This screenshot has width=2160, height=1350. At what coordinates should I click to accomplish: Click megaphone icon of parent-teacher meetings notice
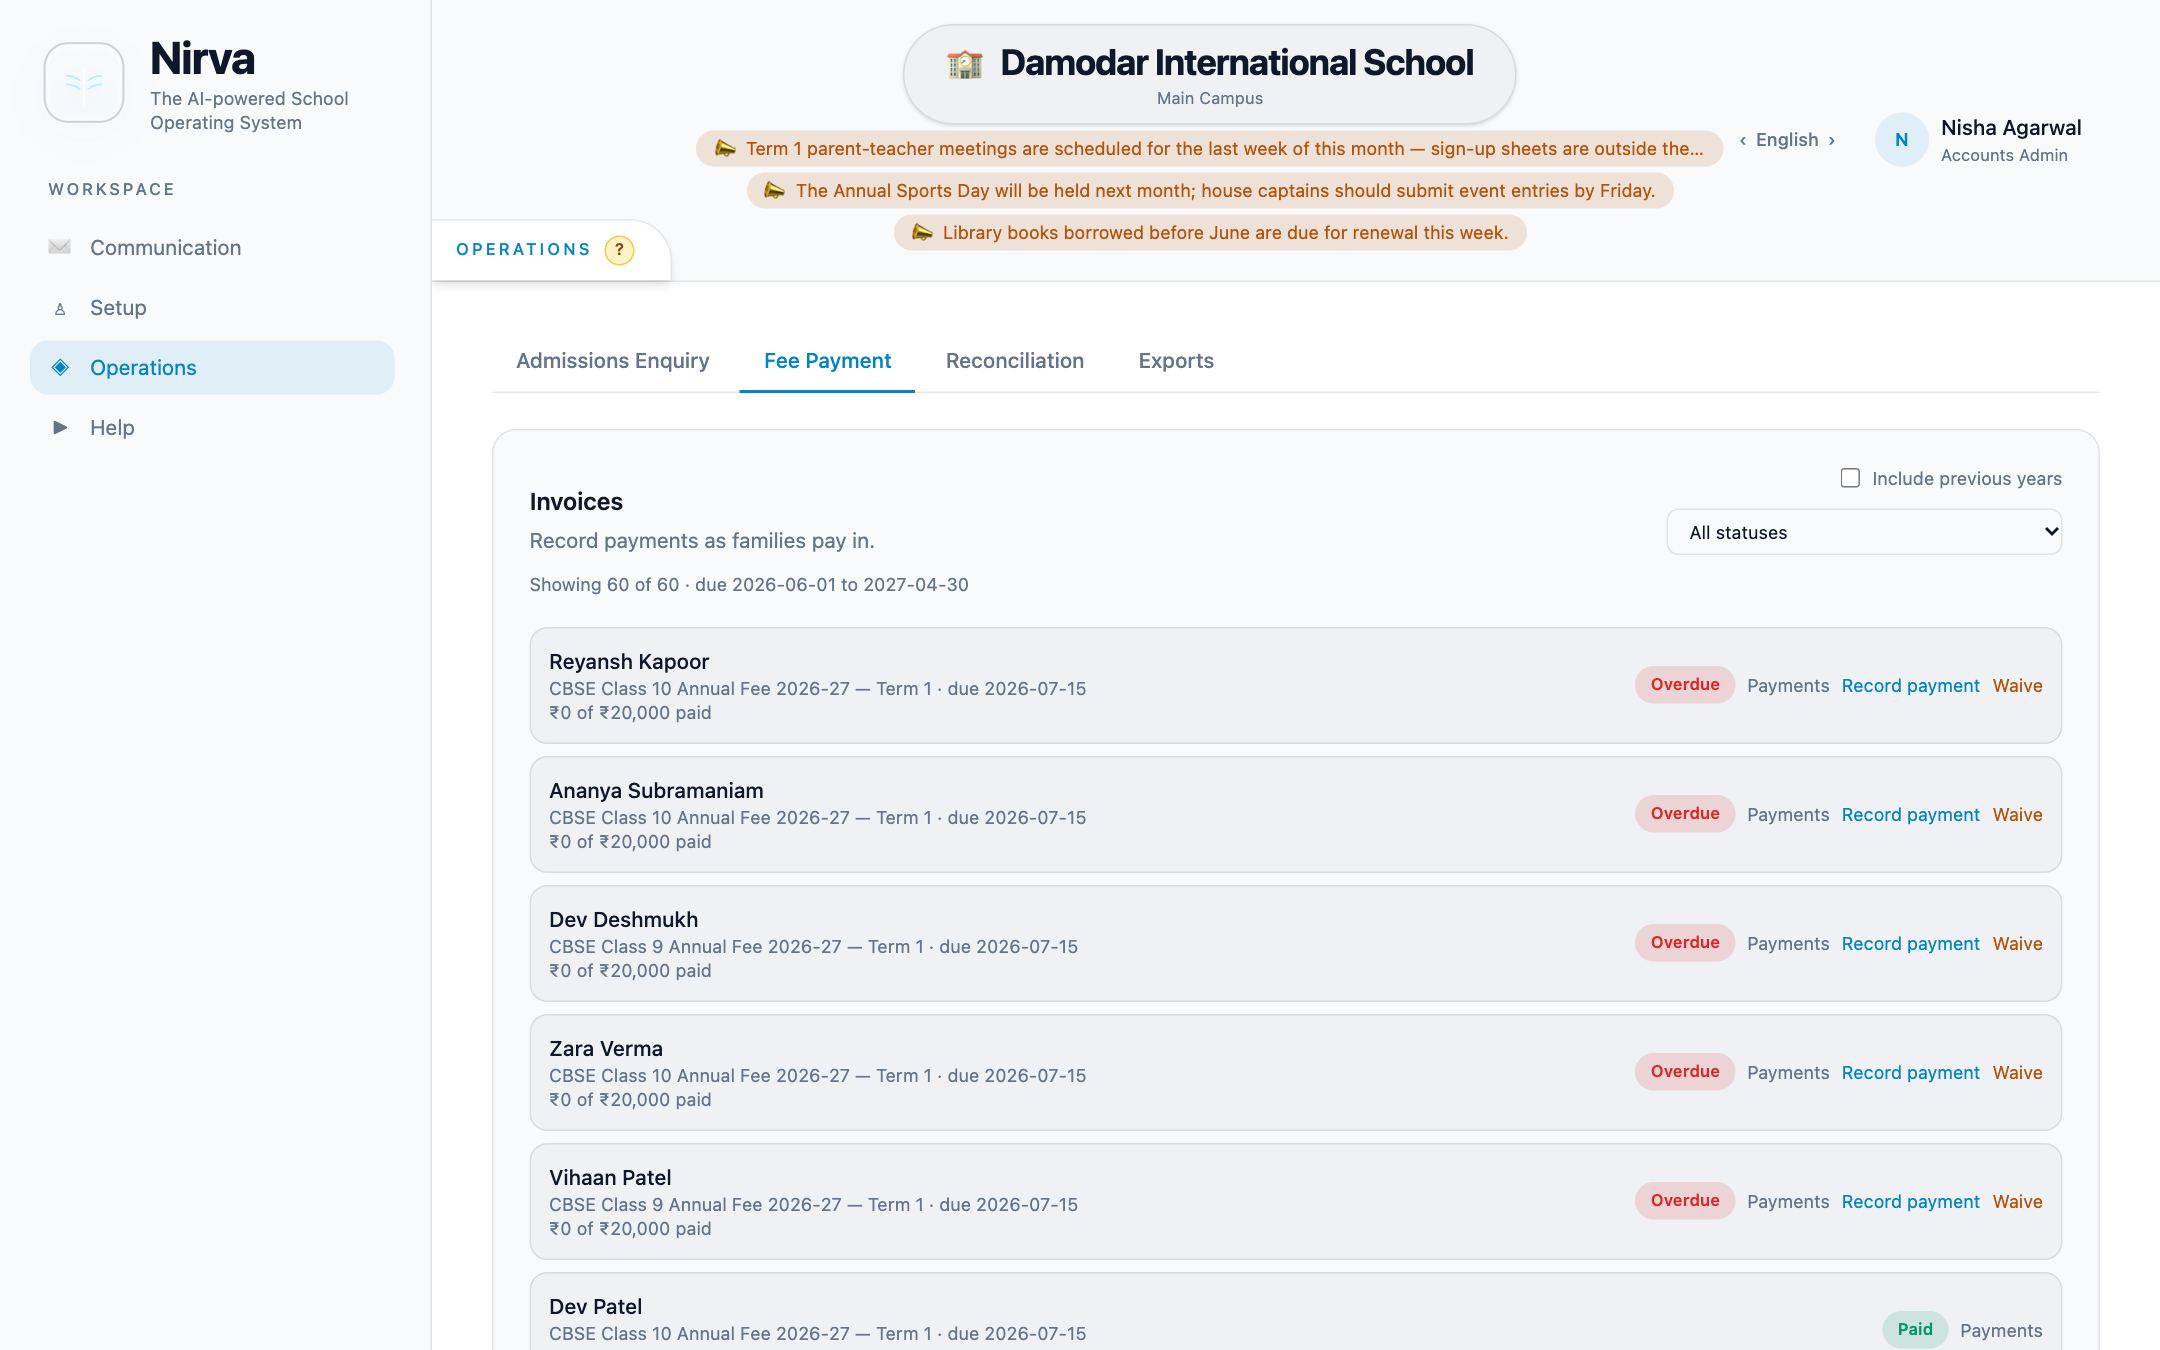click(x=725, y=148)
